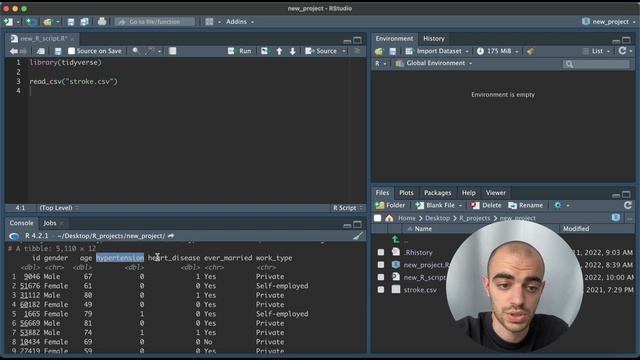
Task: Open the R language selector in Environment pane
Action: point(380,63)
